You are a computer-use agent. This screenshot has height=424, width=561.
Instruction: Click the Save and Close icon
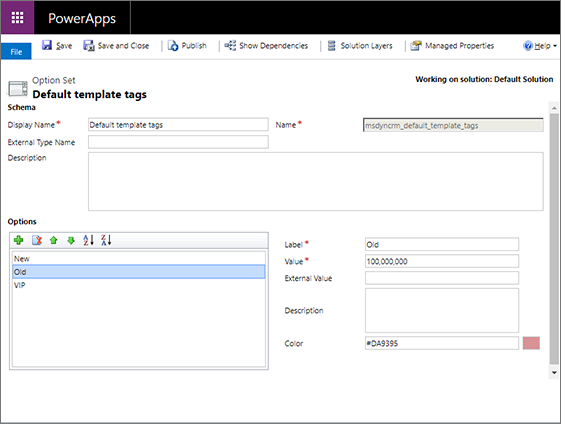tap(88, 45)
